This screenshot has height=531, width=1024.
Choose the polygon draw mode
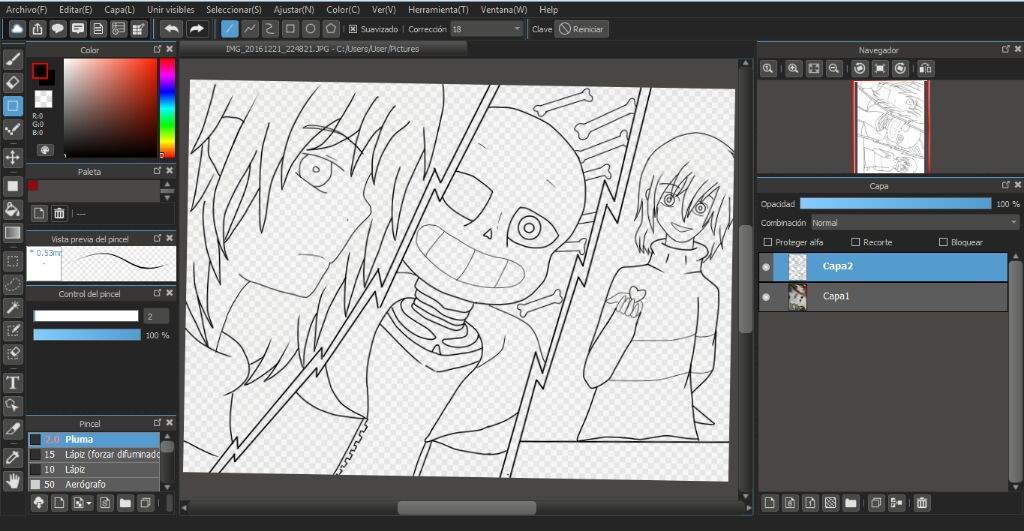tap(331, 29)
